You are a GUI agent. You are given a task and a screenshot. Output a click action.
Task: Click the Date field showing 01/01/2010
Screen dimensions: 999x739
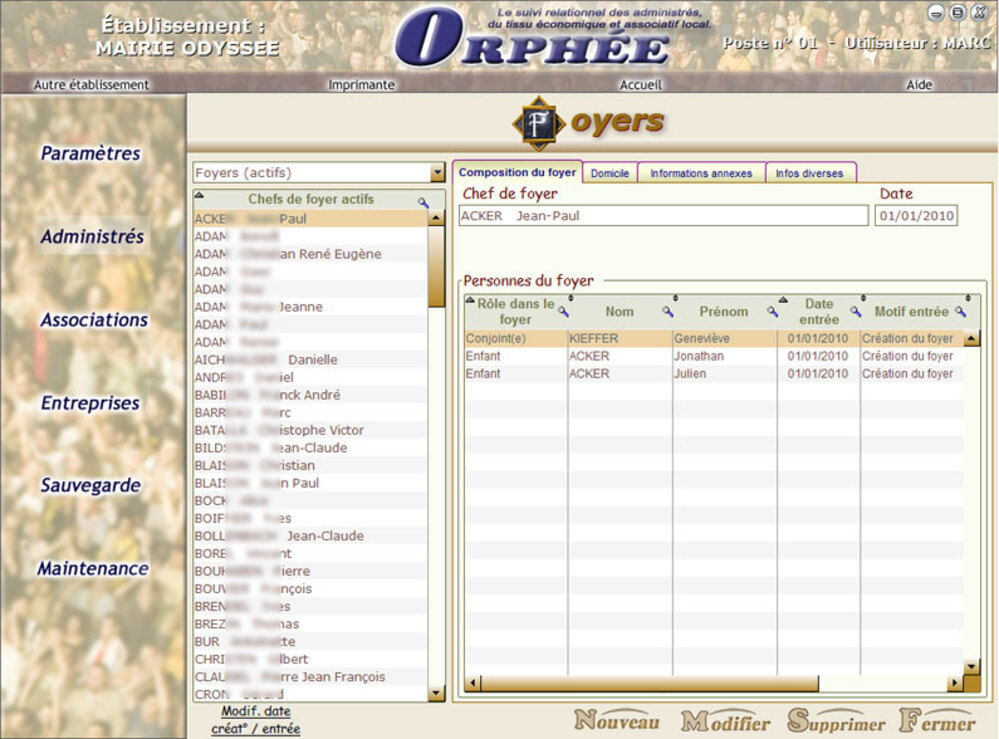pos(915,216)
